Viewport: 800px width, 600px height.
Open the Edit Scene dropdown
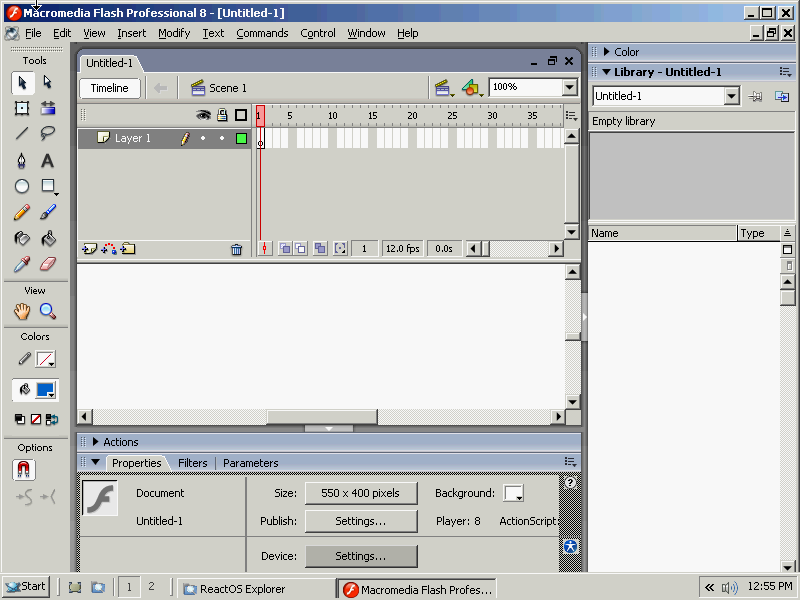click(x=444, y=88)
